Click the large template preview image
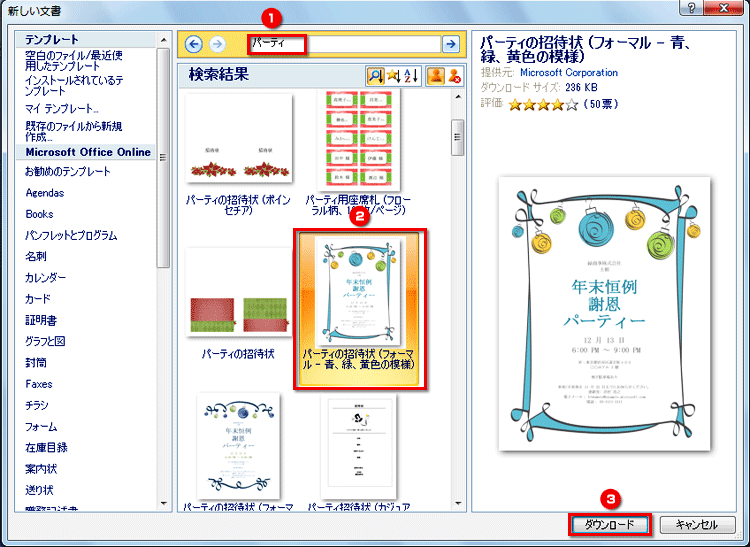Screen dimensions: 750x547 point(604,314)
